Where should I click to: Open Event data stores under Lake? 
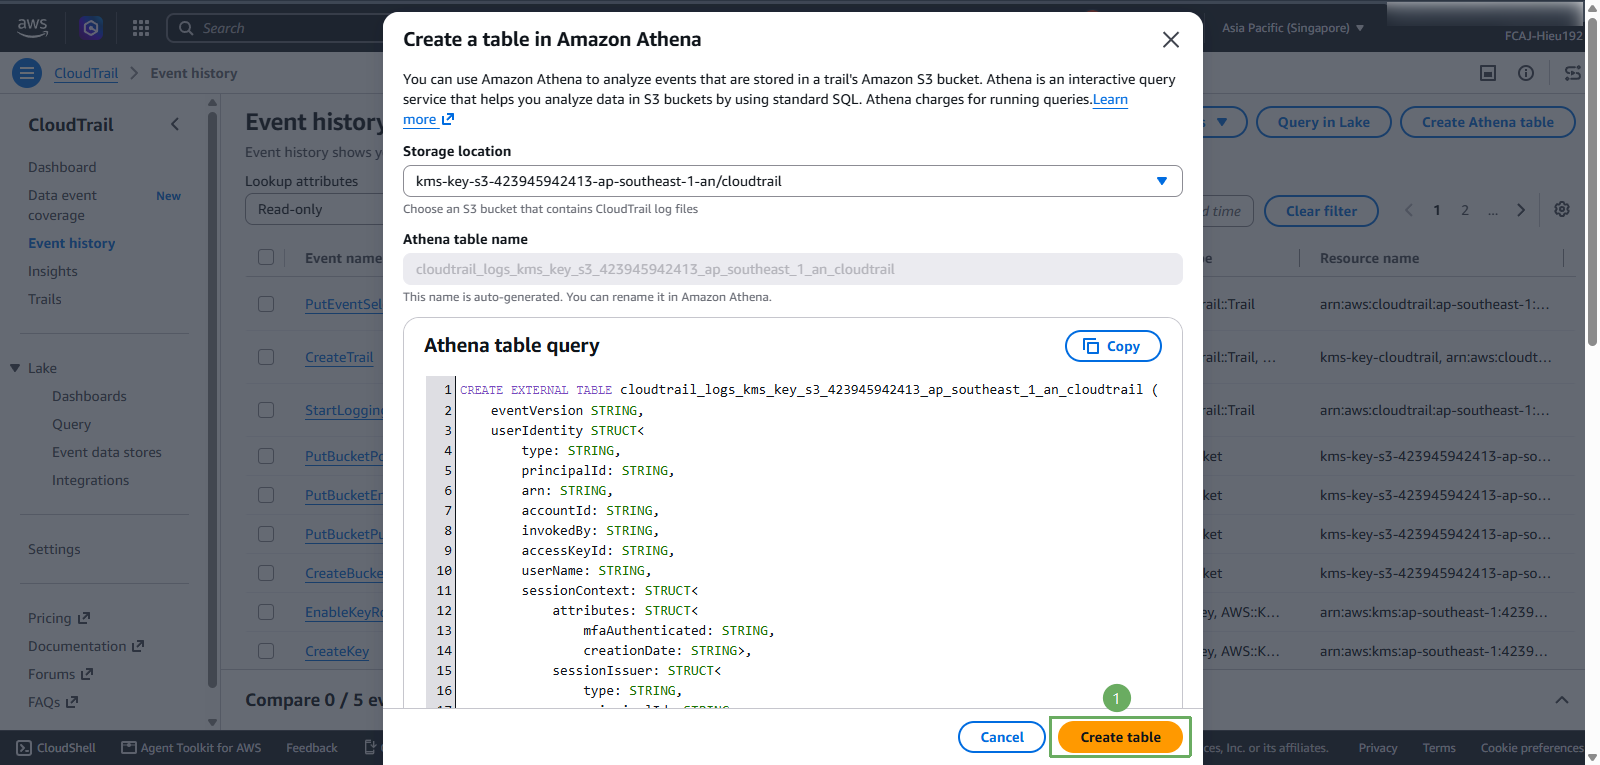107,452
